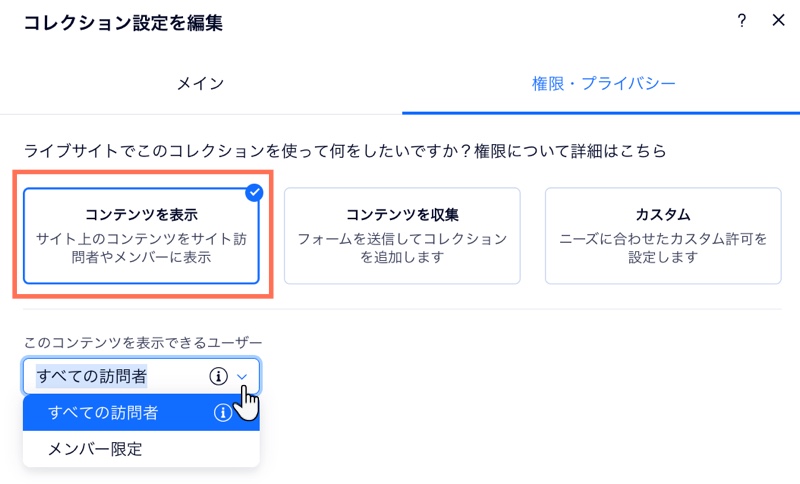The image size is (800, 484).
Task: Switch to the 権限・プライバシー tab
Action: (604, 84)
